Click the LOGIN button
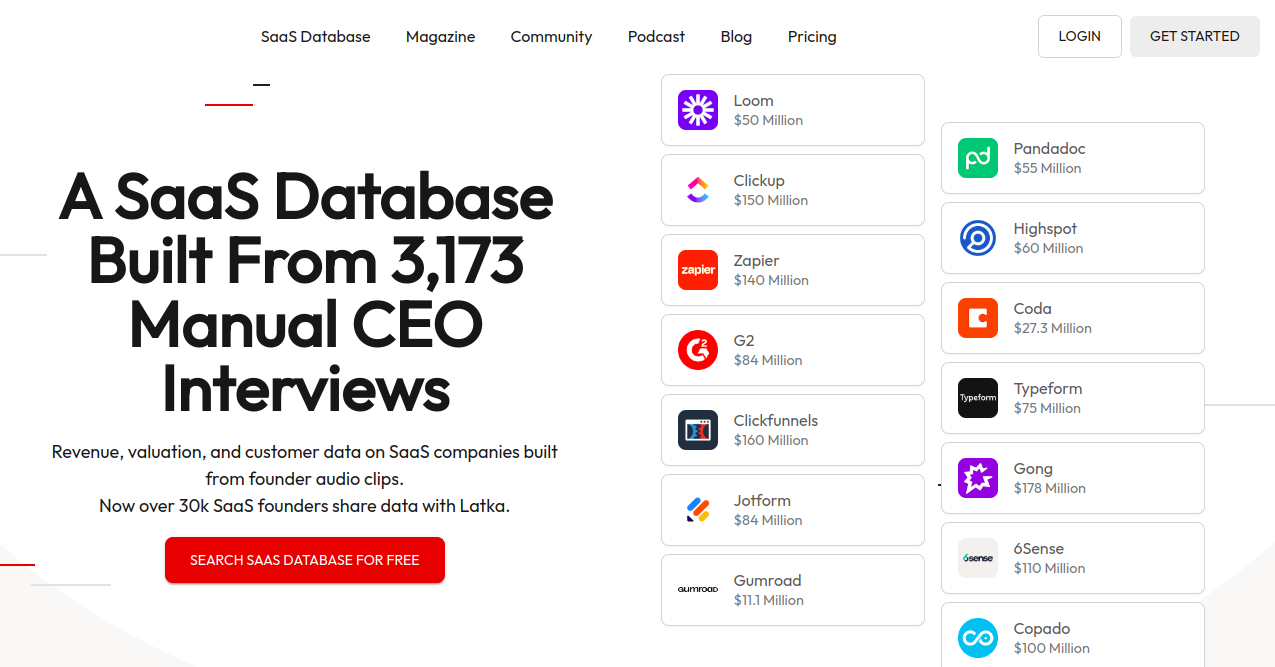Viewport: 1275px width, 667px height. (1080, 36)
